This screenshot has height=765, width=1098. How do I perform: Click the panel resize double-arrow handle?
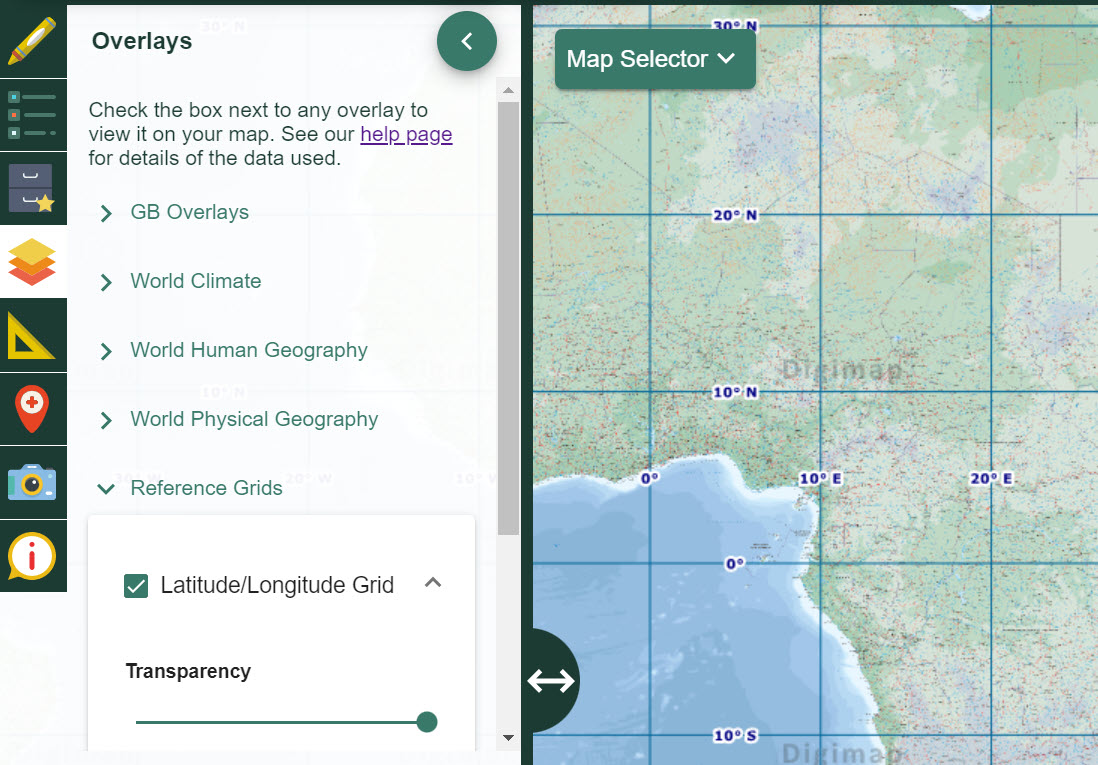[551, 680]
